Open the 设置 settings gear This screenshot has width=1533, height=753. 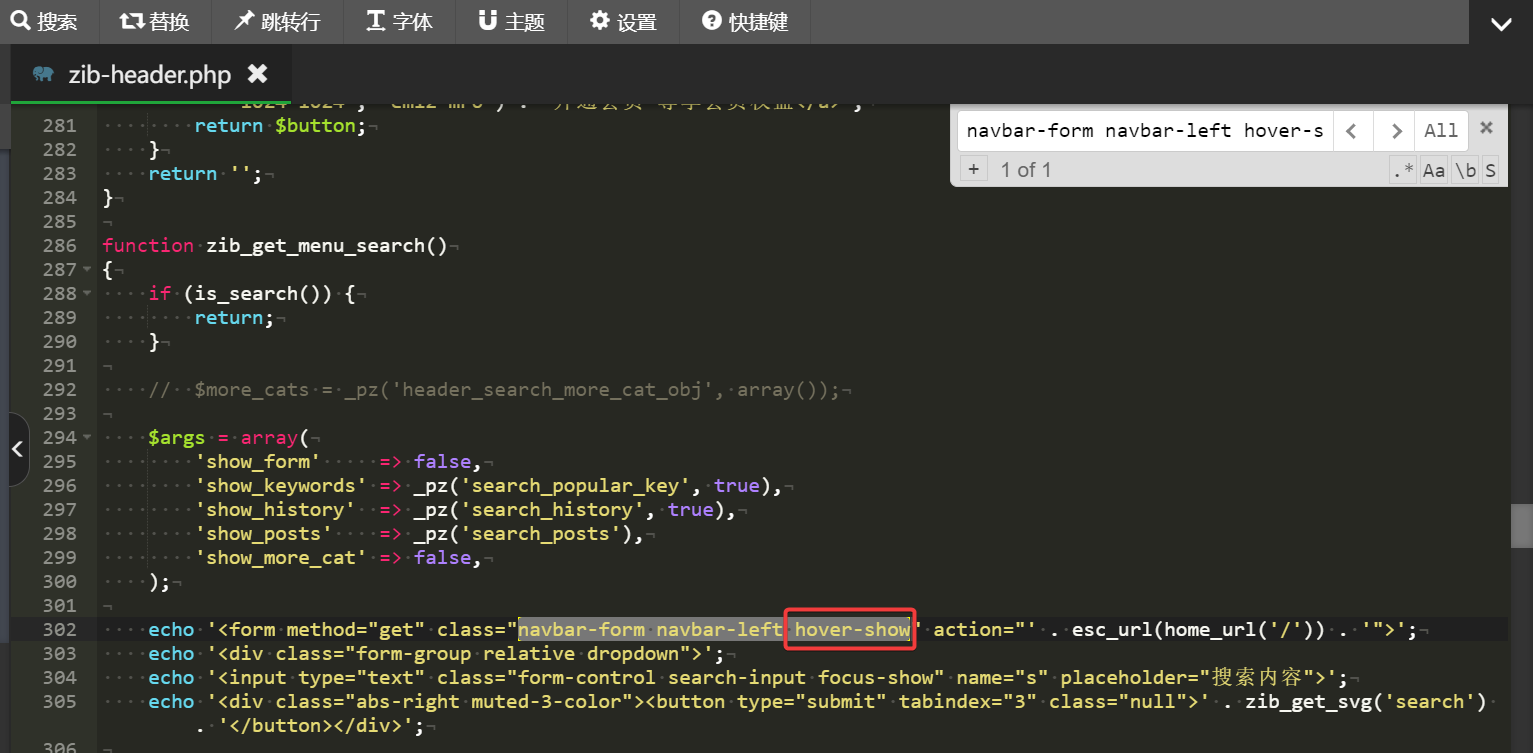pyautogui.click(x=623, y=22)
